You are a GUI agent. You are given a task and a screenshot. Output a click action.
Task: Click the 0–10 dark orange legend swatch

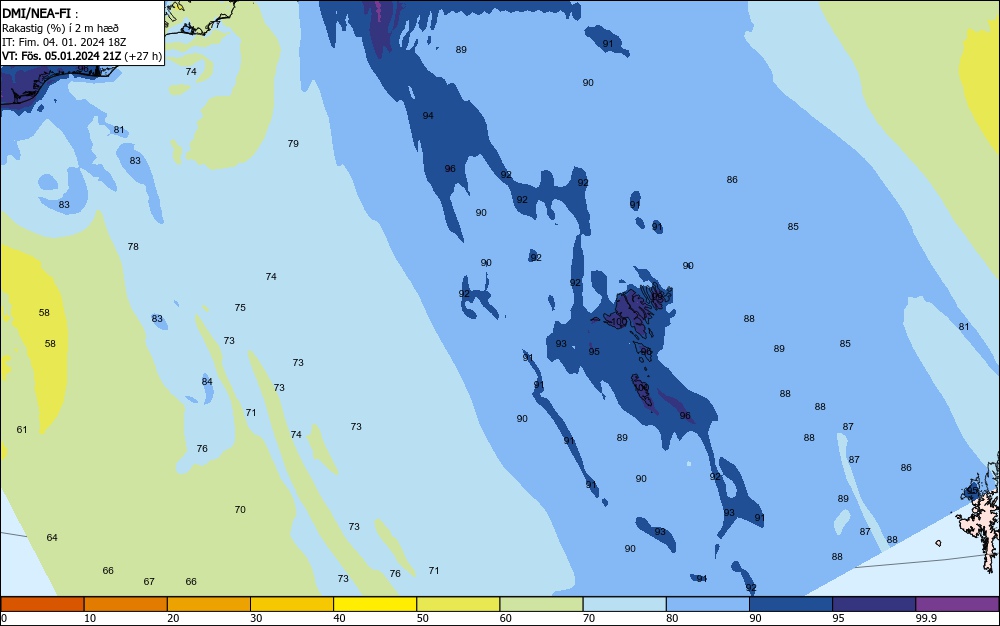pyautogui.click(x=42, y=604)
